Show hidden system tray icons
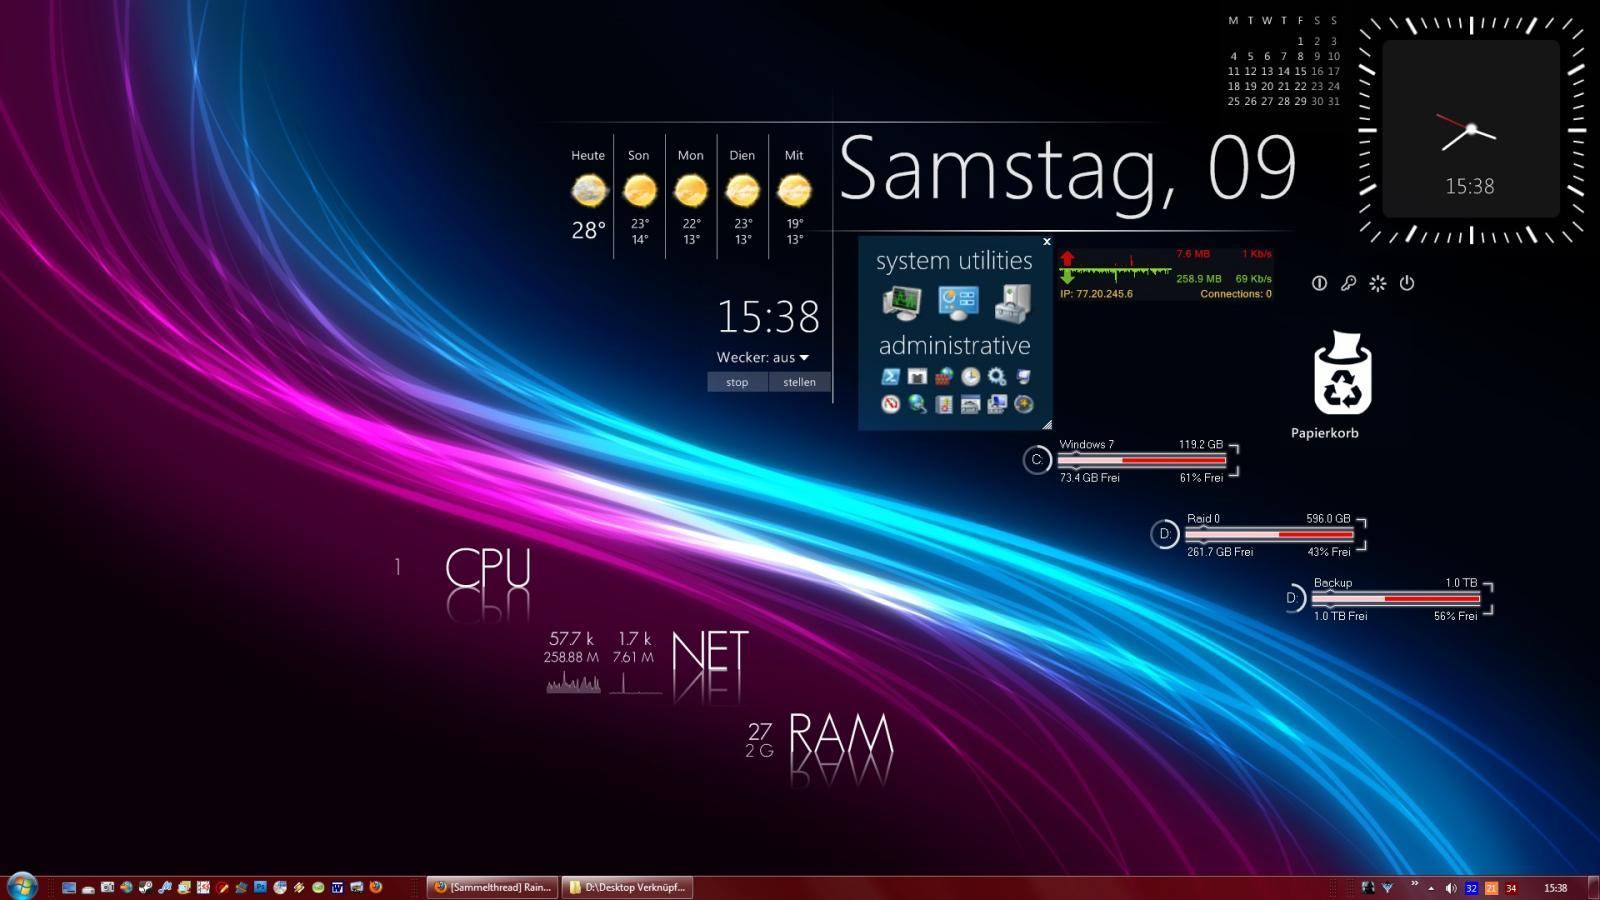The width and height of the screenshot is (1600, 900). coord(1431,889)
